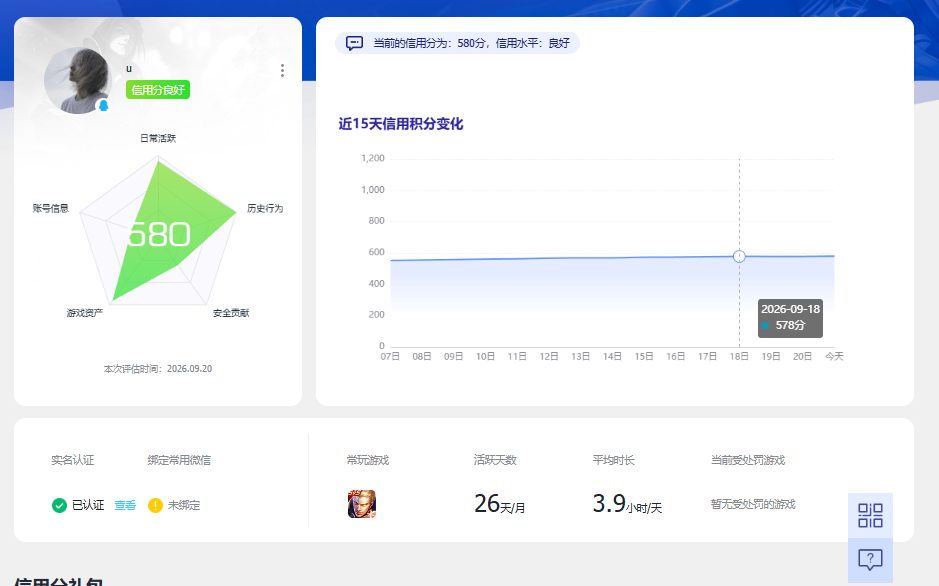Click the 平均时长 label
939x586 pixels.
[x=614, y=460]
